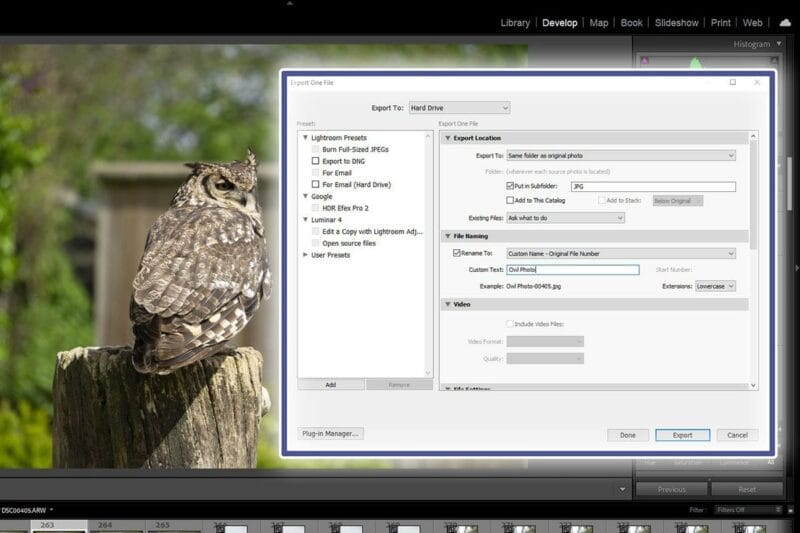Click the Export button
Screen dimensions: 800x533
pos(682,435)
